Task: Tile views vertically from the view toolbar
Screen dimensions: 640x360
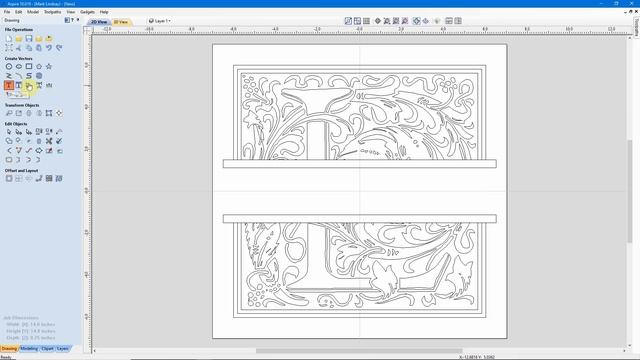Action: pyautogui.click(x=458, y=21)
